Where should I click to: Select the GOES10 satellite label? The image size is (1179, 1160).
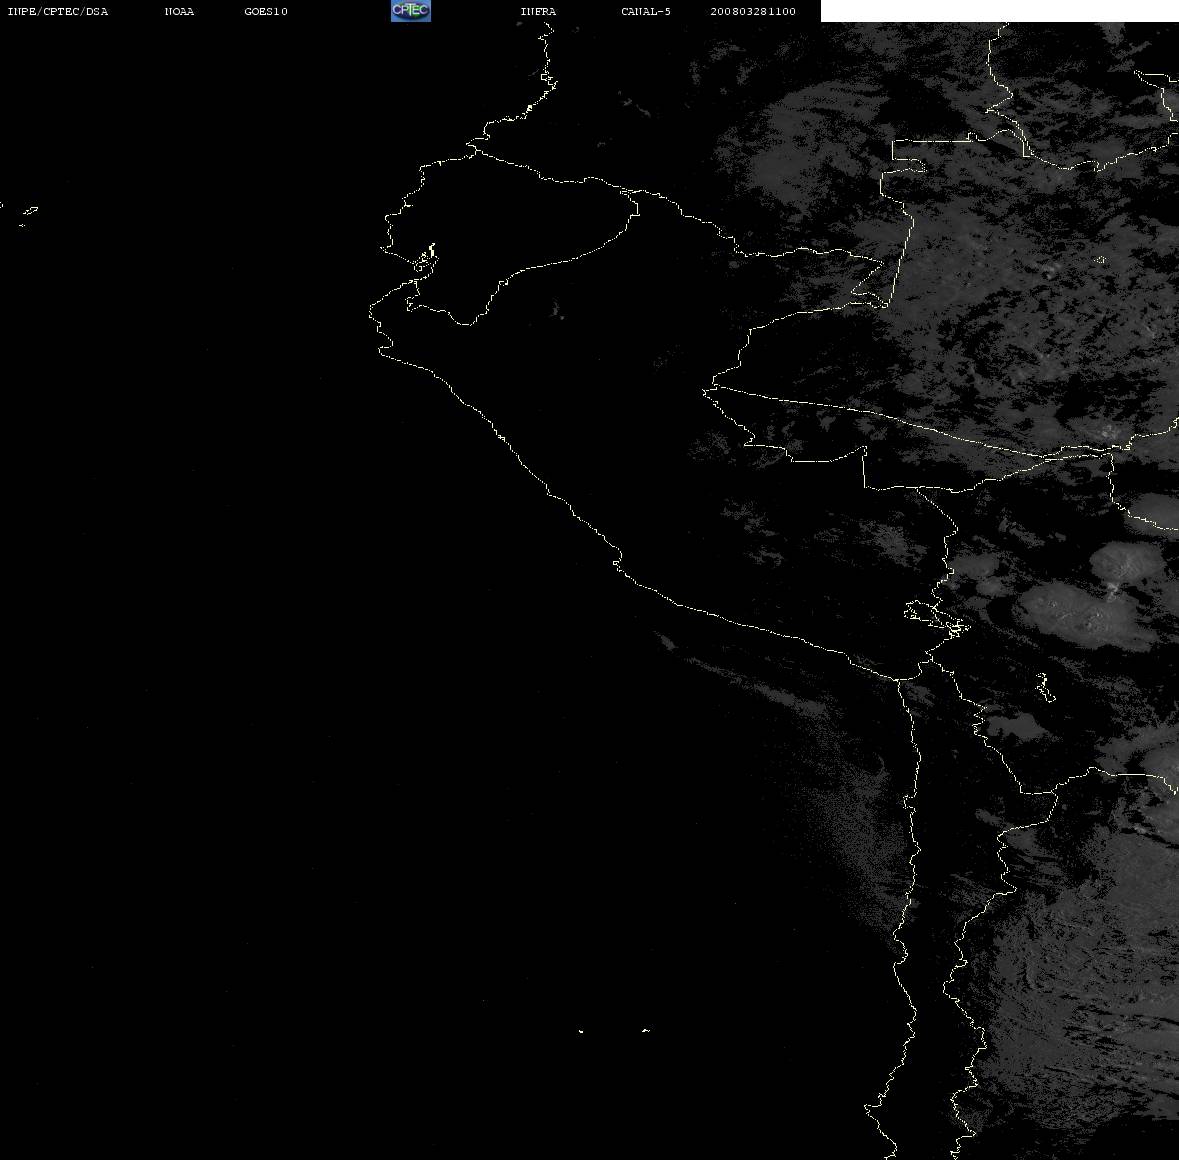pyautogui.click(x=266, y=11)
